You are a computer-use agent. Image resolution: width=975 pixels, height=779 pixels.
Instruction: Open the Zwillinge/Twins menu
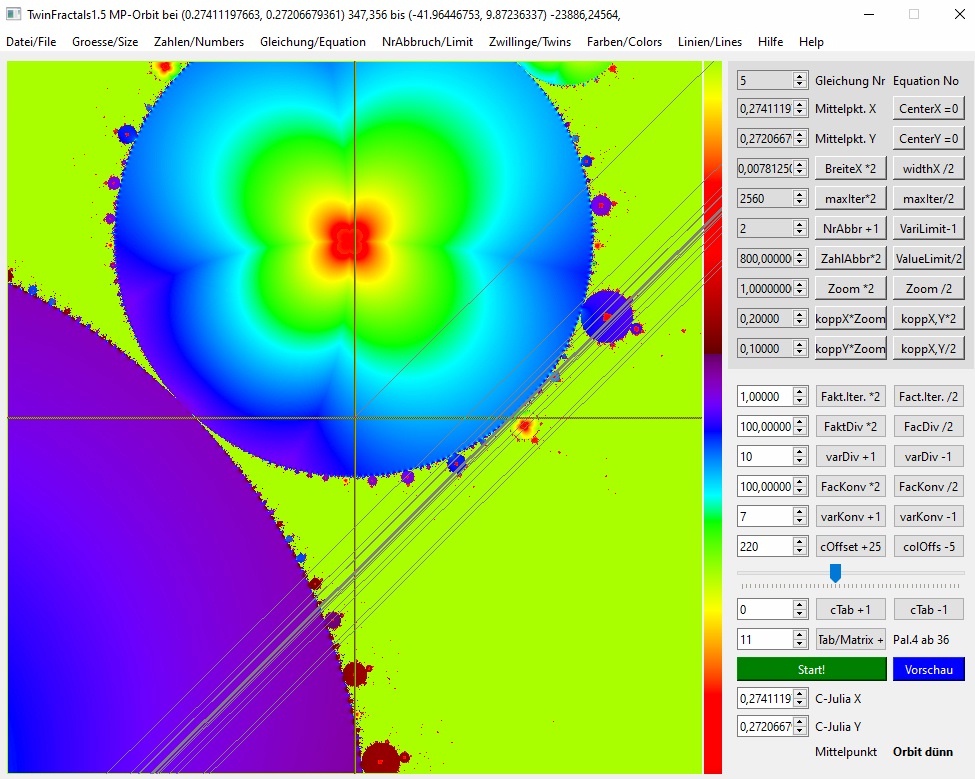click(x=530, y=42)
